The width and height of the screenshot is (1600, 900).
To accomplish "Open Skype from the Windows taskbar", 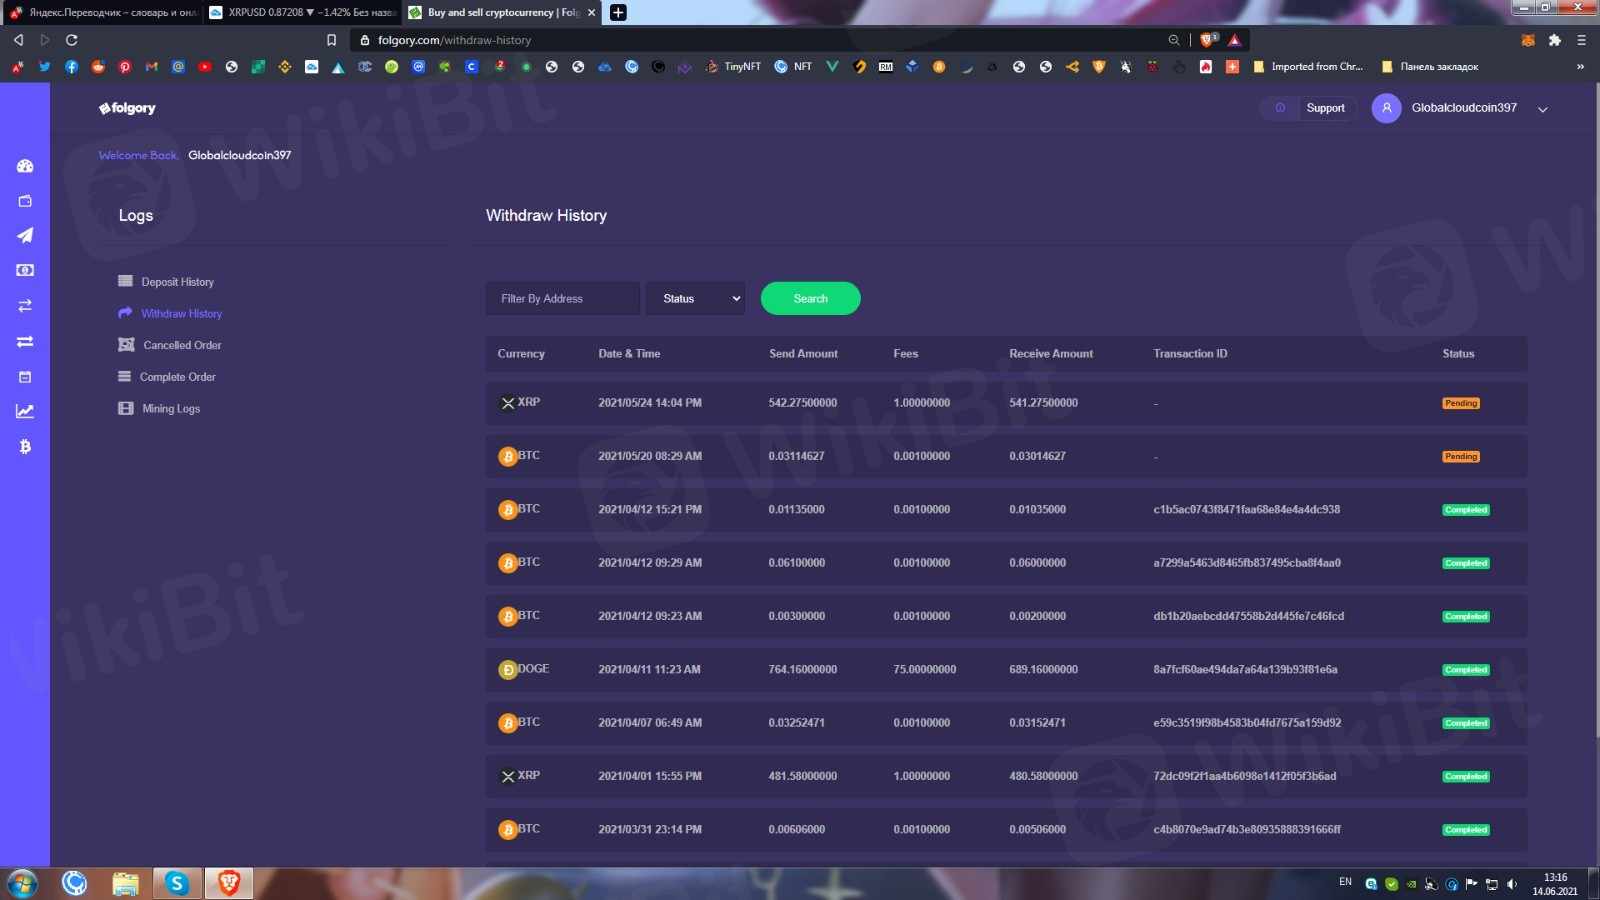I will 177,883.
